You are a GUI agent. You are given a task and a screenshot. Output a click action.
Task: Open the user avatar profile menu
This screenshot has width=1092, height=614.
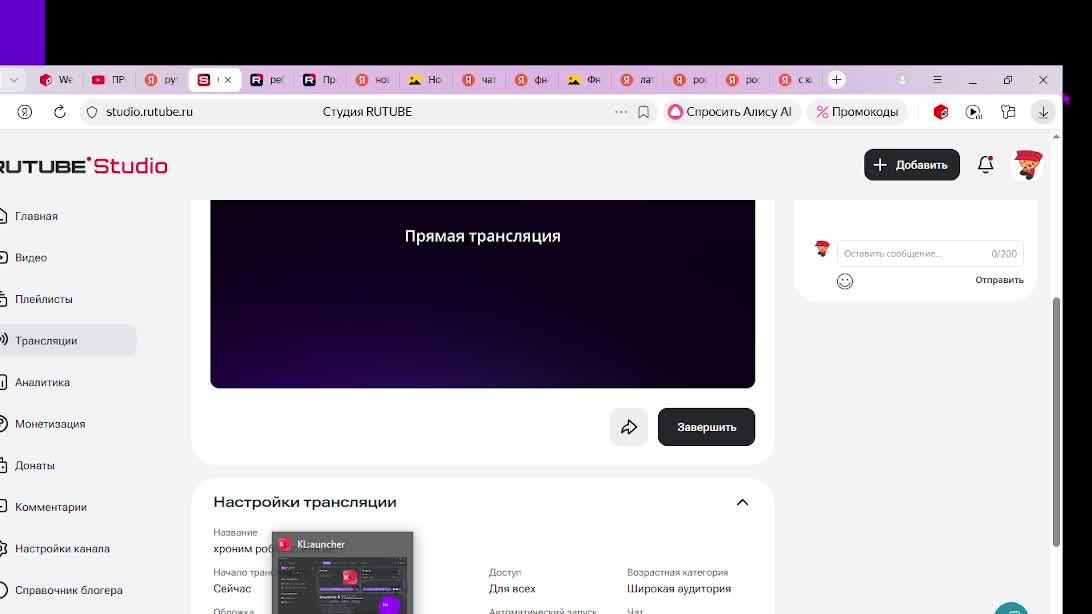pyautogui.click(x=1028, y=165)
